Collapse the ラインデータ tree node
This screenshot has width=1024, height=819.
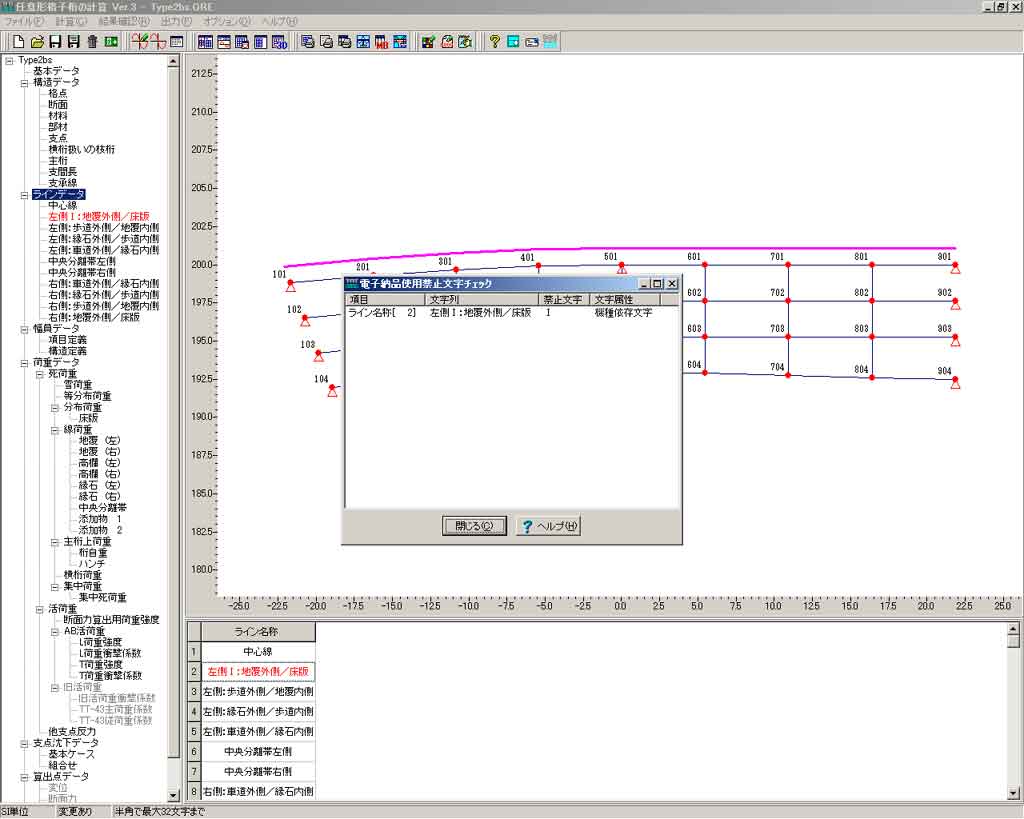pos(24,195)
